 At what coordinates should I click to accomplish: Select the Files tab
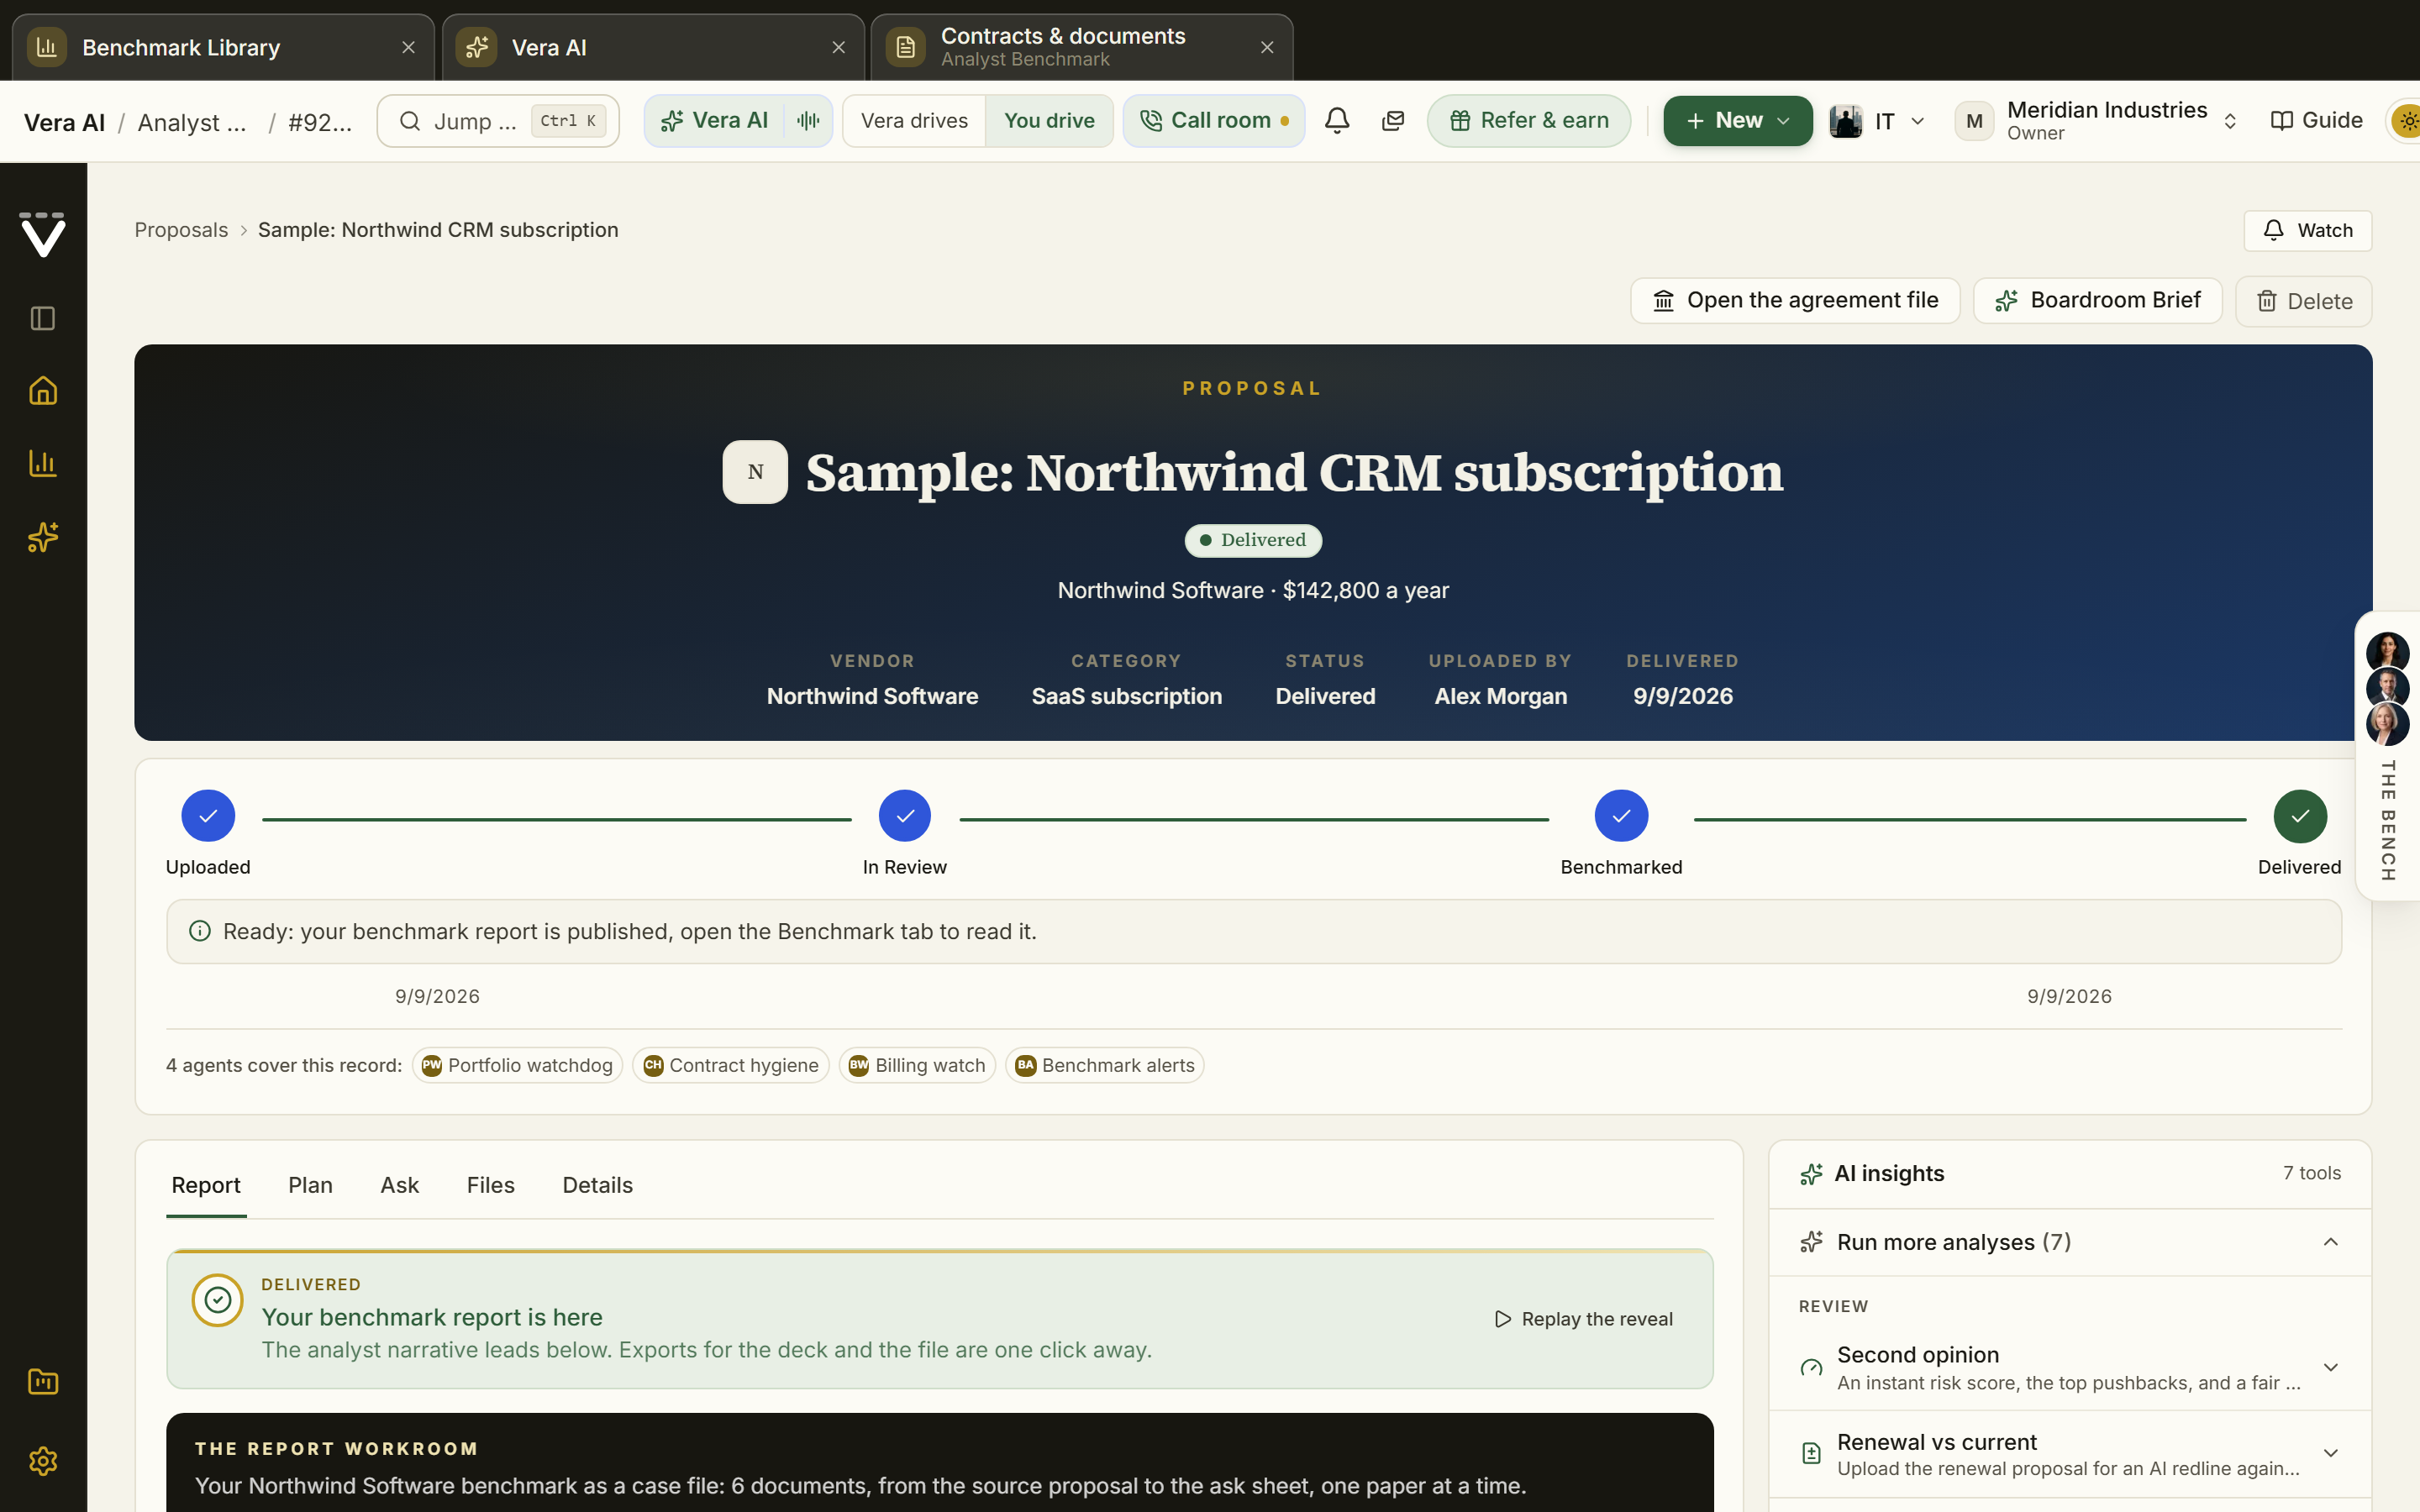click(490, 1185)
